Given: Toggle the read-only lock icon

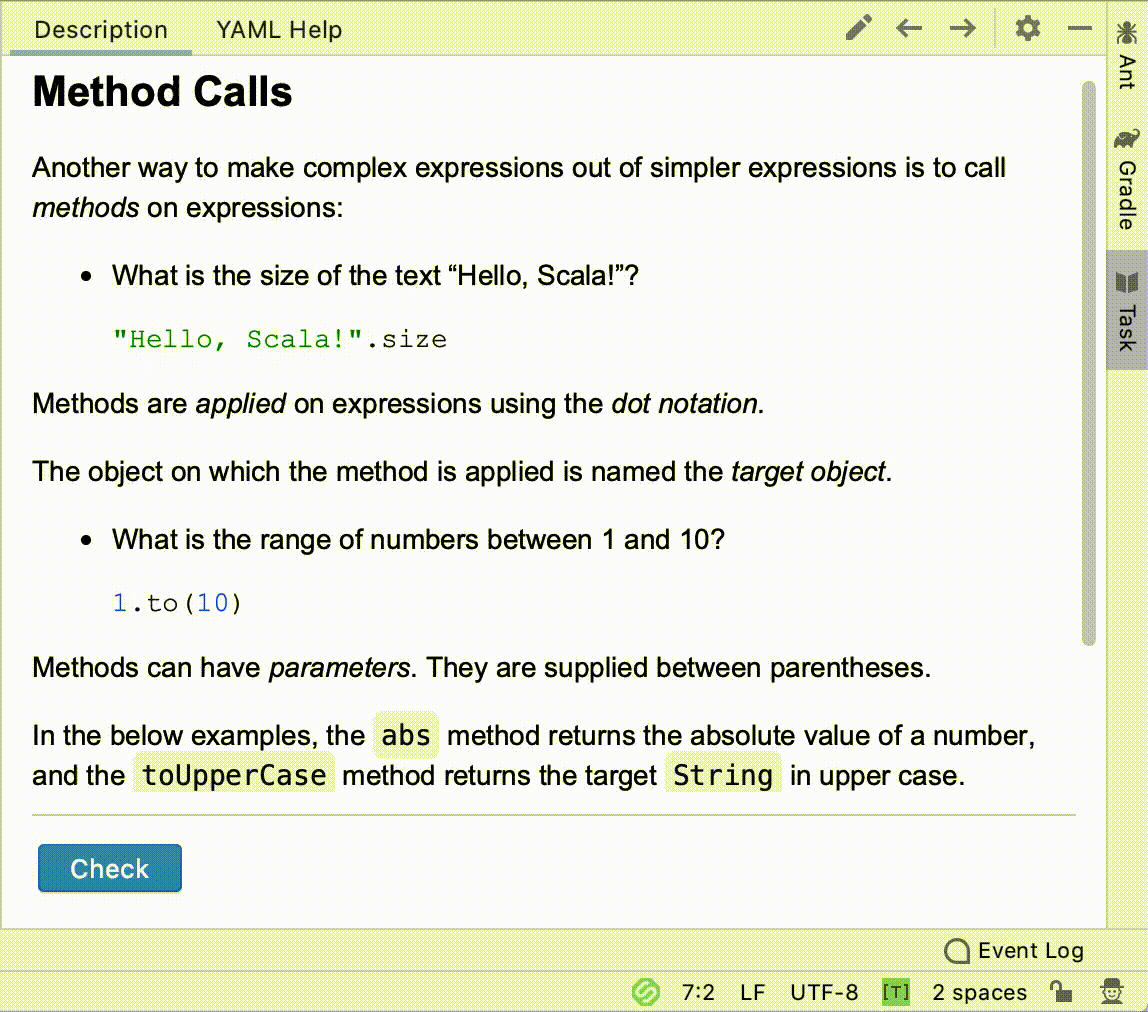Looking at the screenshot, I should pyautogui.click(x=1061, y=992).
